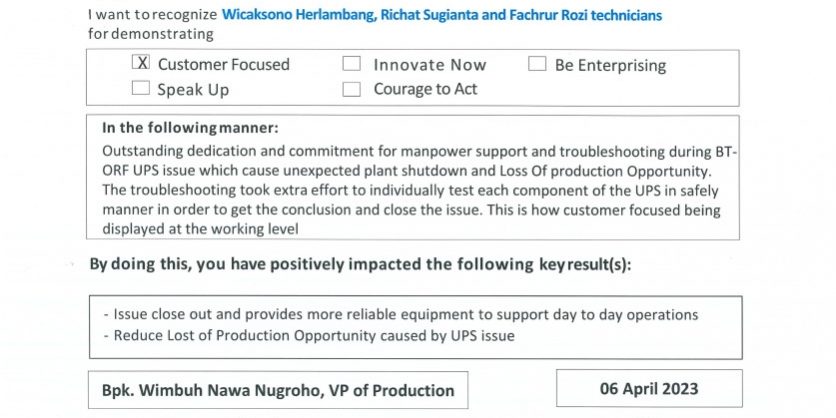Uncheck the Customer Focused checkbox

point(141,64)
